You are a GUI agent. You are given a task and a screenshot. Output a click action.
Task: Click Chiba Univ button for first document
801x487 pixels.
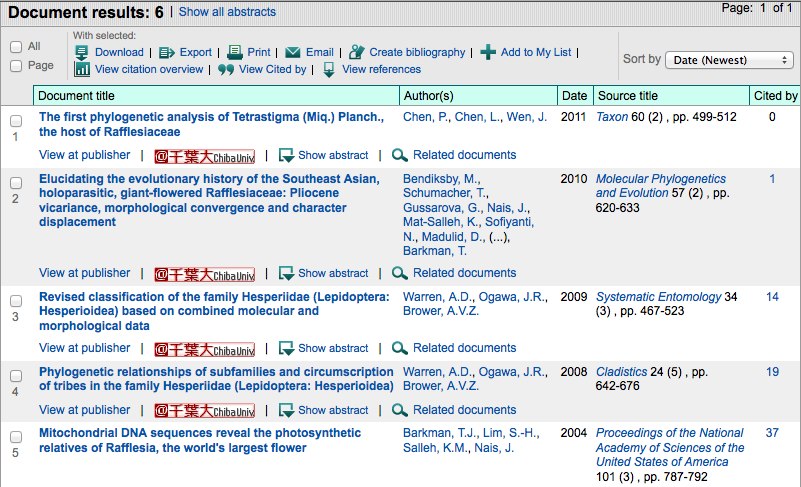click(x=204, y=156)
